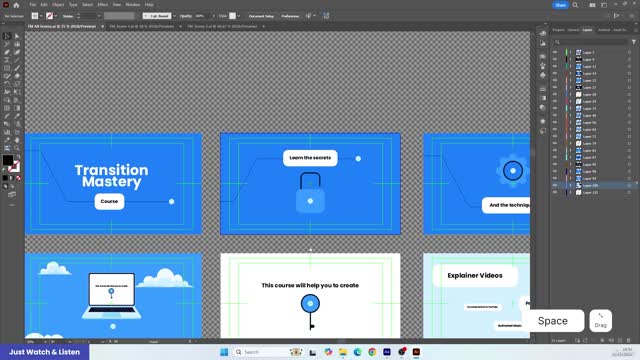Open the Window menu
This screenshot has height=360, width=640.
click(133, 5)
